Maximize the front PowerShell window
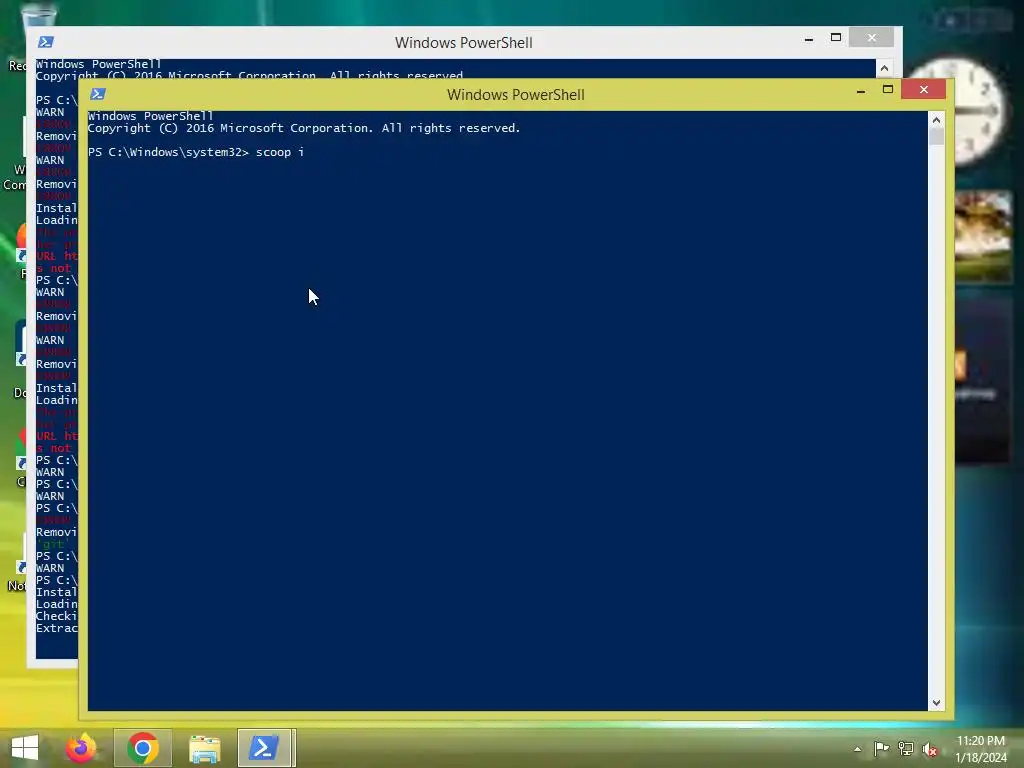 [x=888, y=89]
